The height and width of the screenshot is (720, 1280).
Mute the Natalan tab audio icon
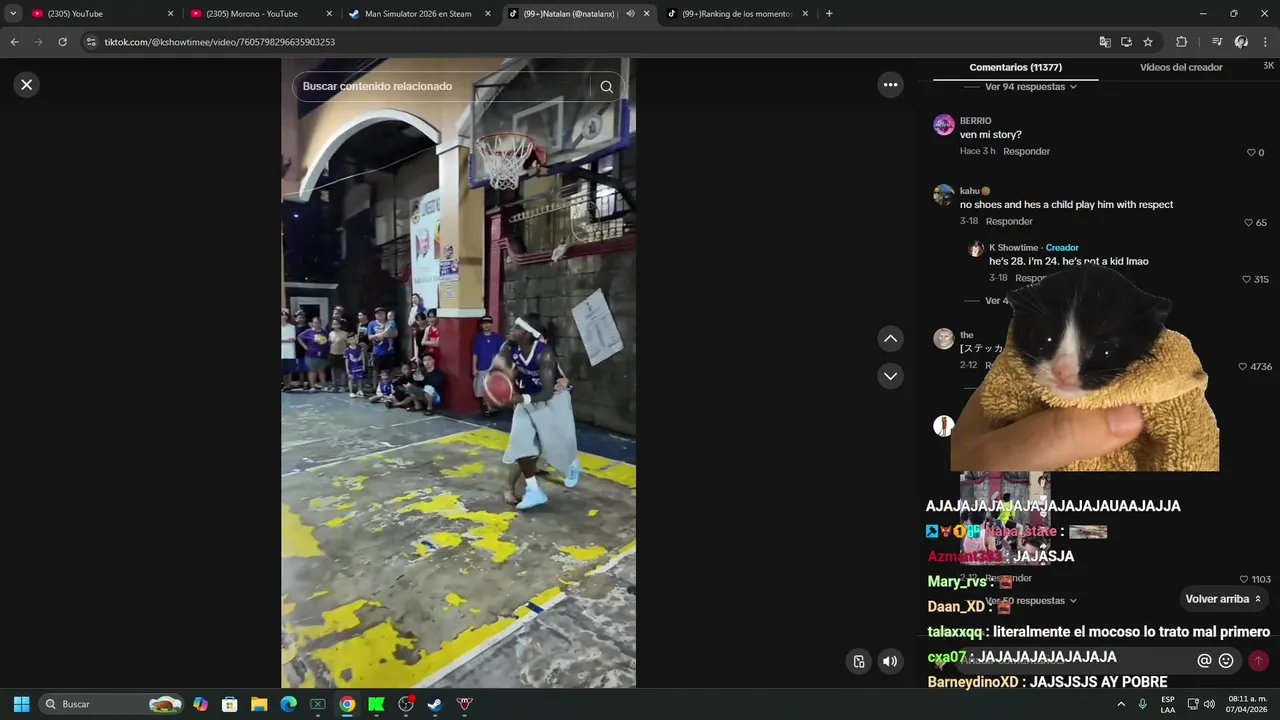(630, 14)
